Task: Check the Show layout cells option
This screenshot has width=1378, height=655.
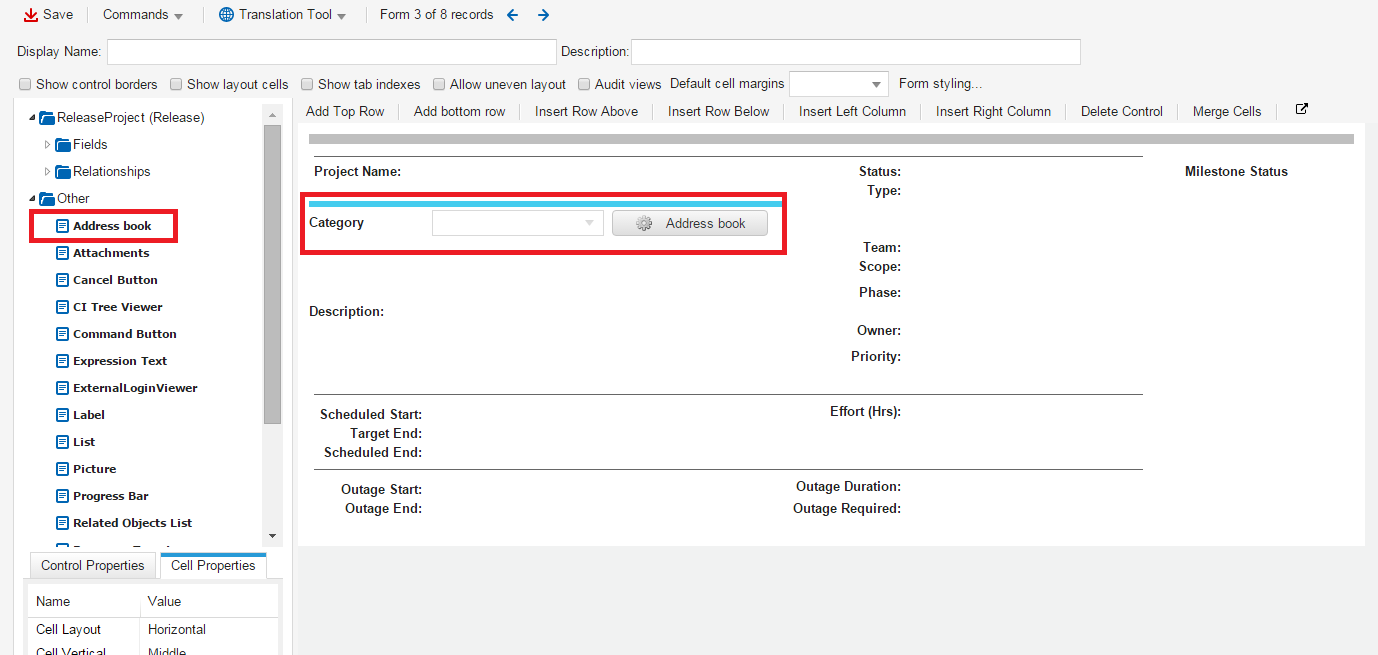Action: click(175, 84)
